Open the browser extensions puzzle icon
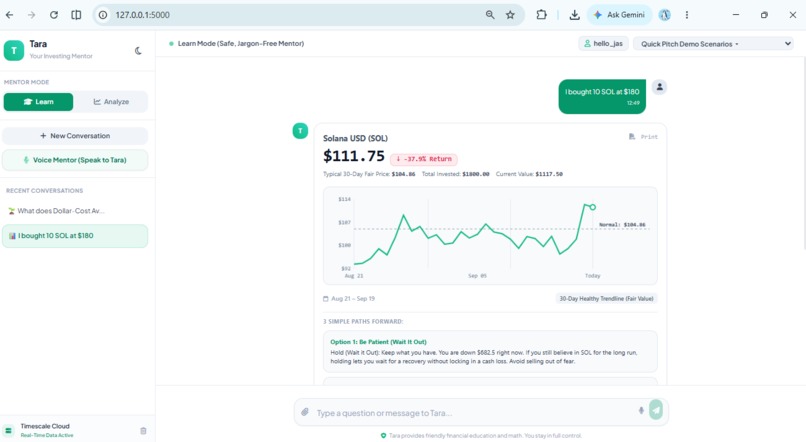The width and height of the screenshot is (806, 442). pyautogui.click(x=541, y=15)
